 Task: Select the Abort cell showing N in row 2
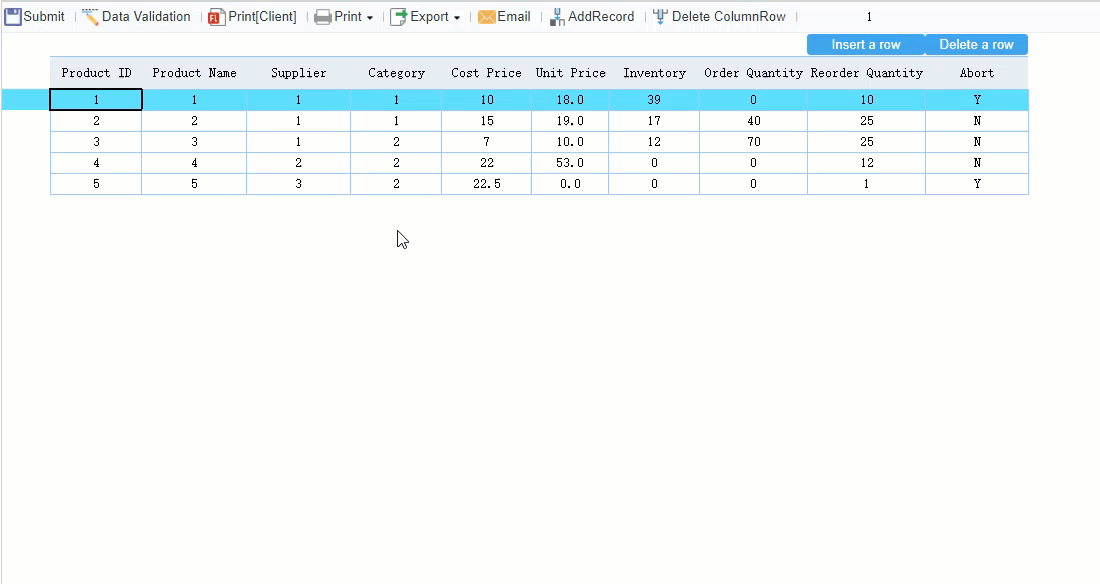(x=976, y=120)
